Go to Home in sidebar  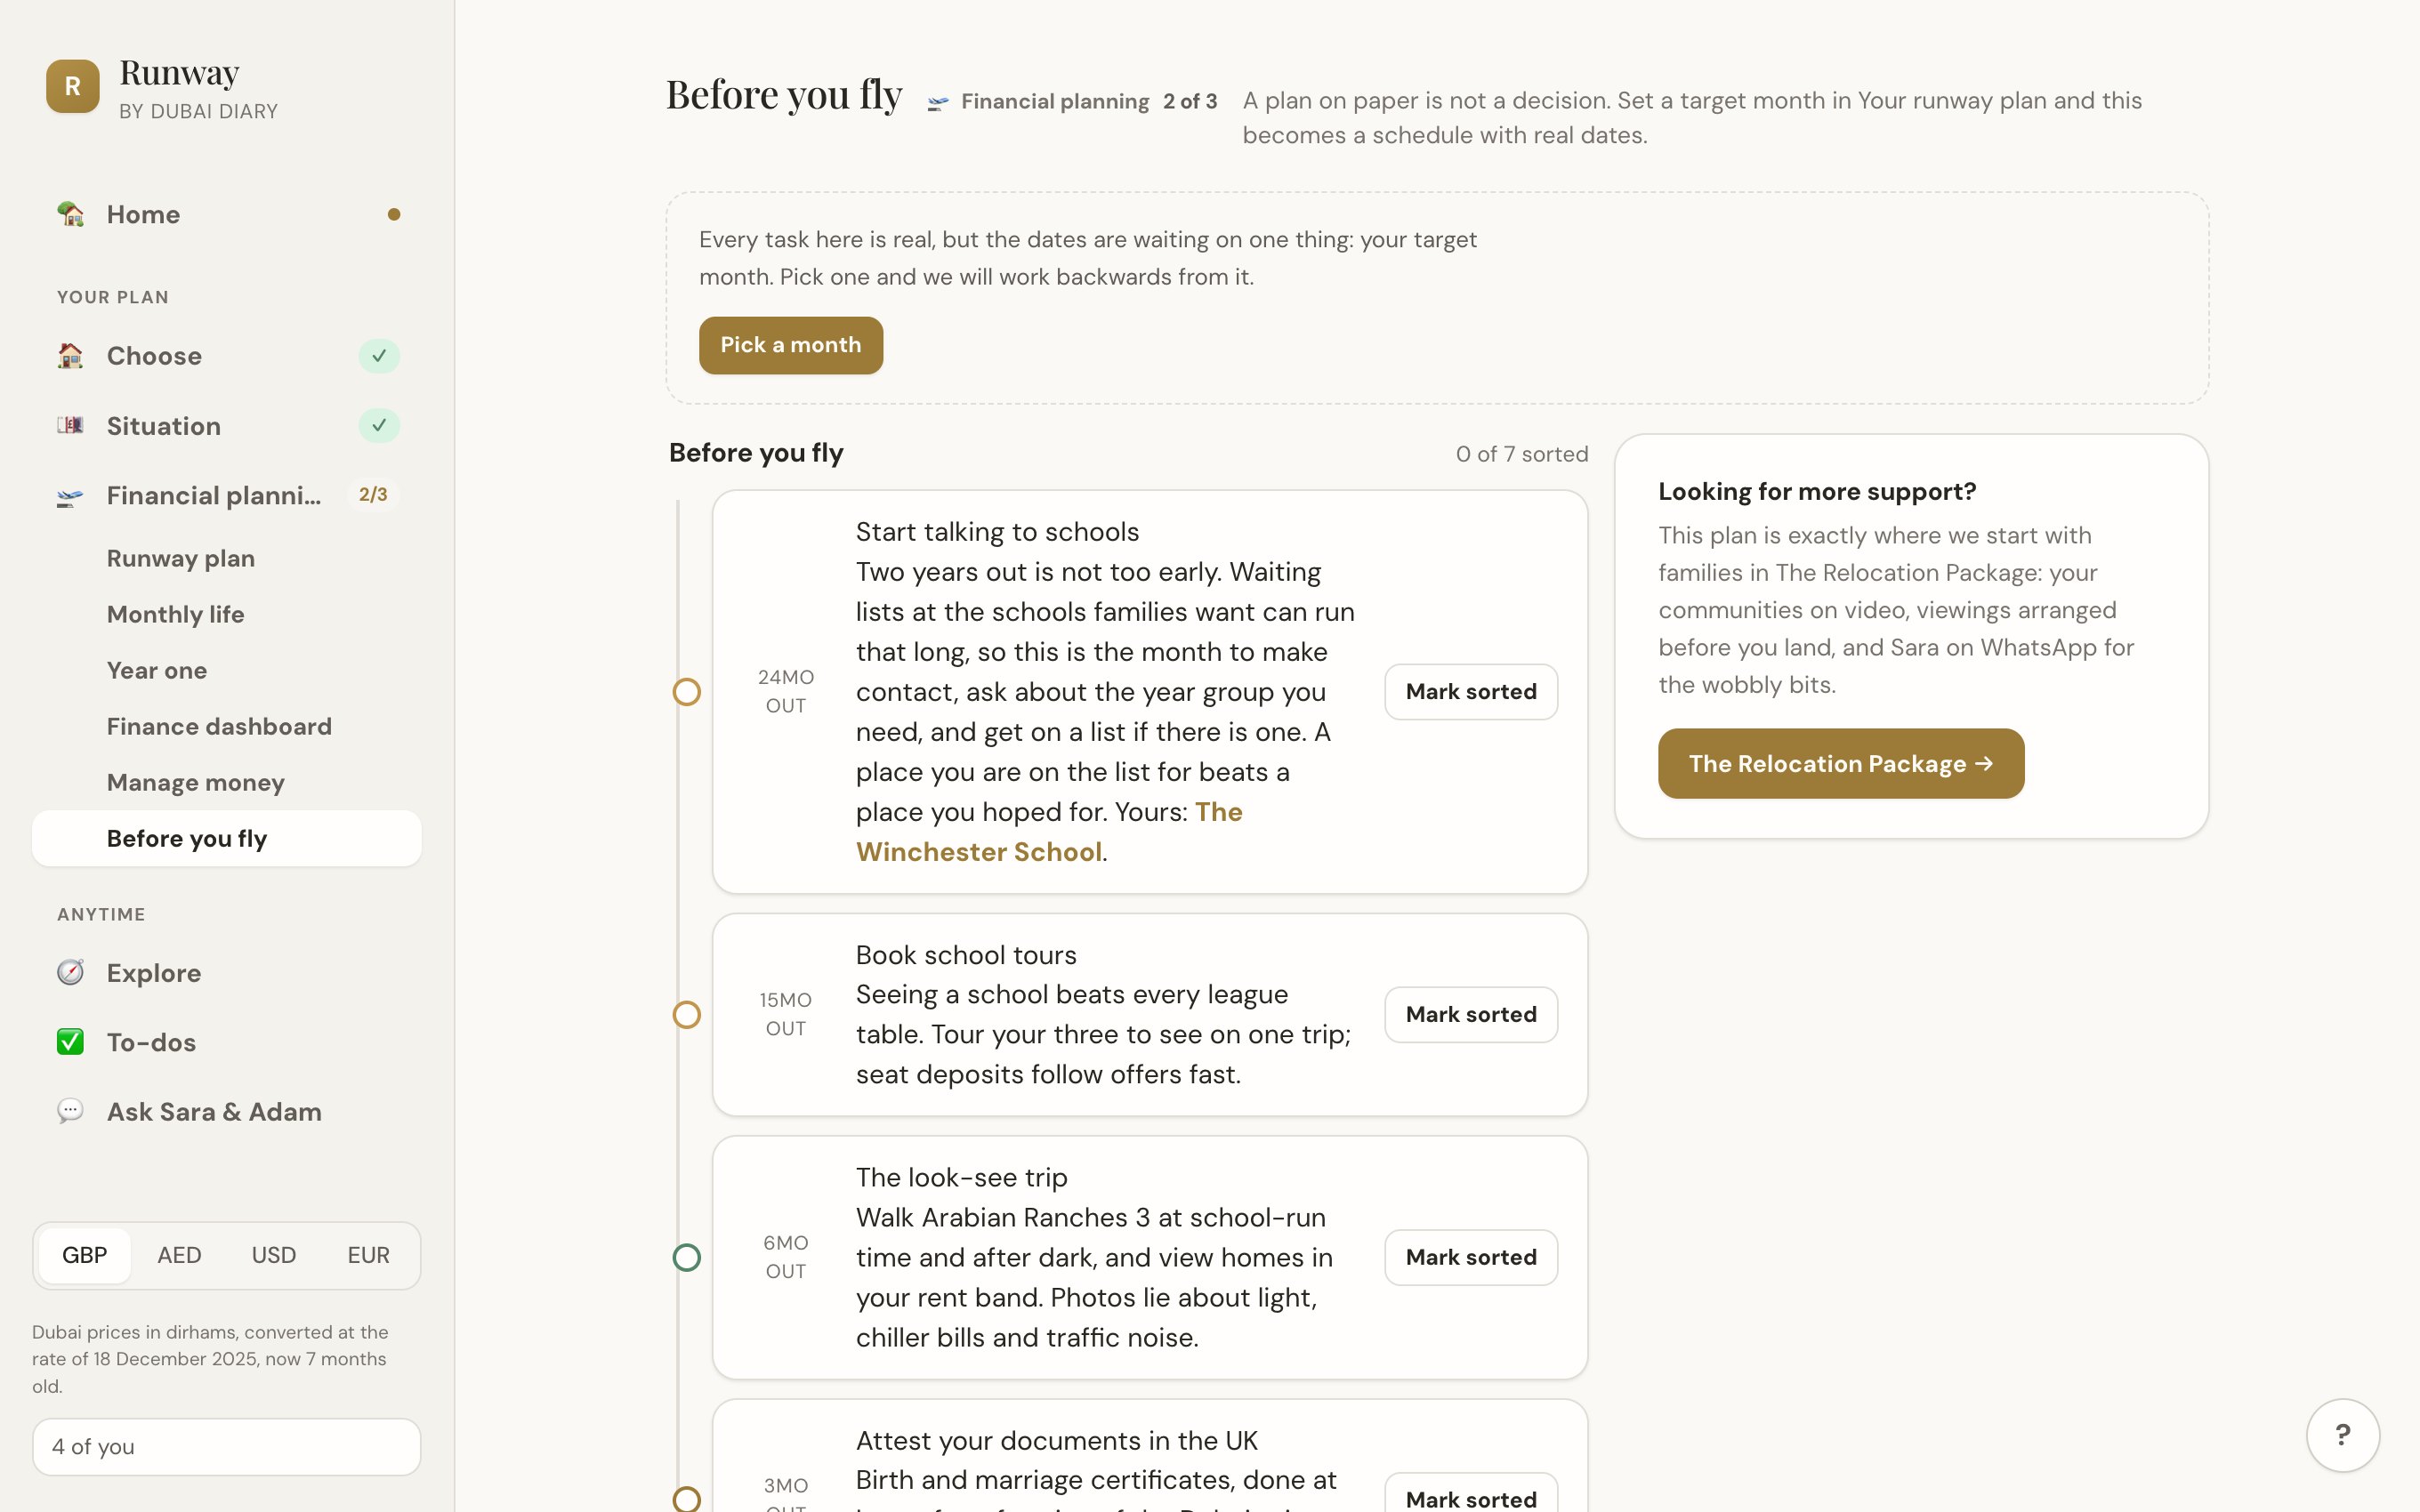point(226,214)
